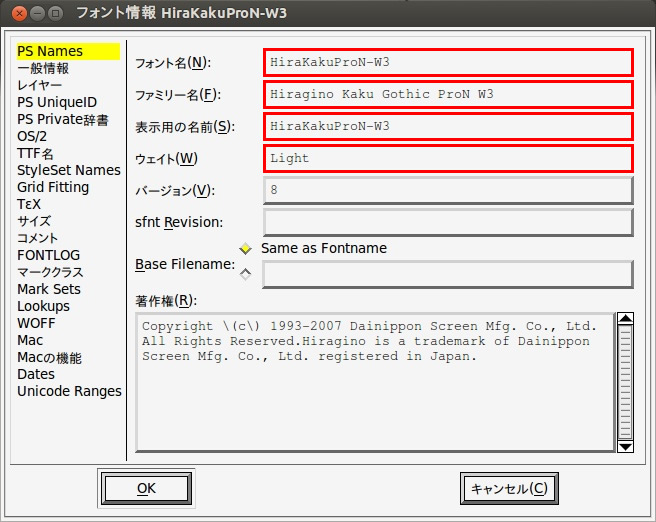This screenshot has width=656, height=522.
Task: Open Grid Fitting settings
Action: (53, 187)
